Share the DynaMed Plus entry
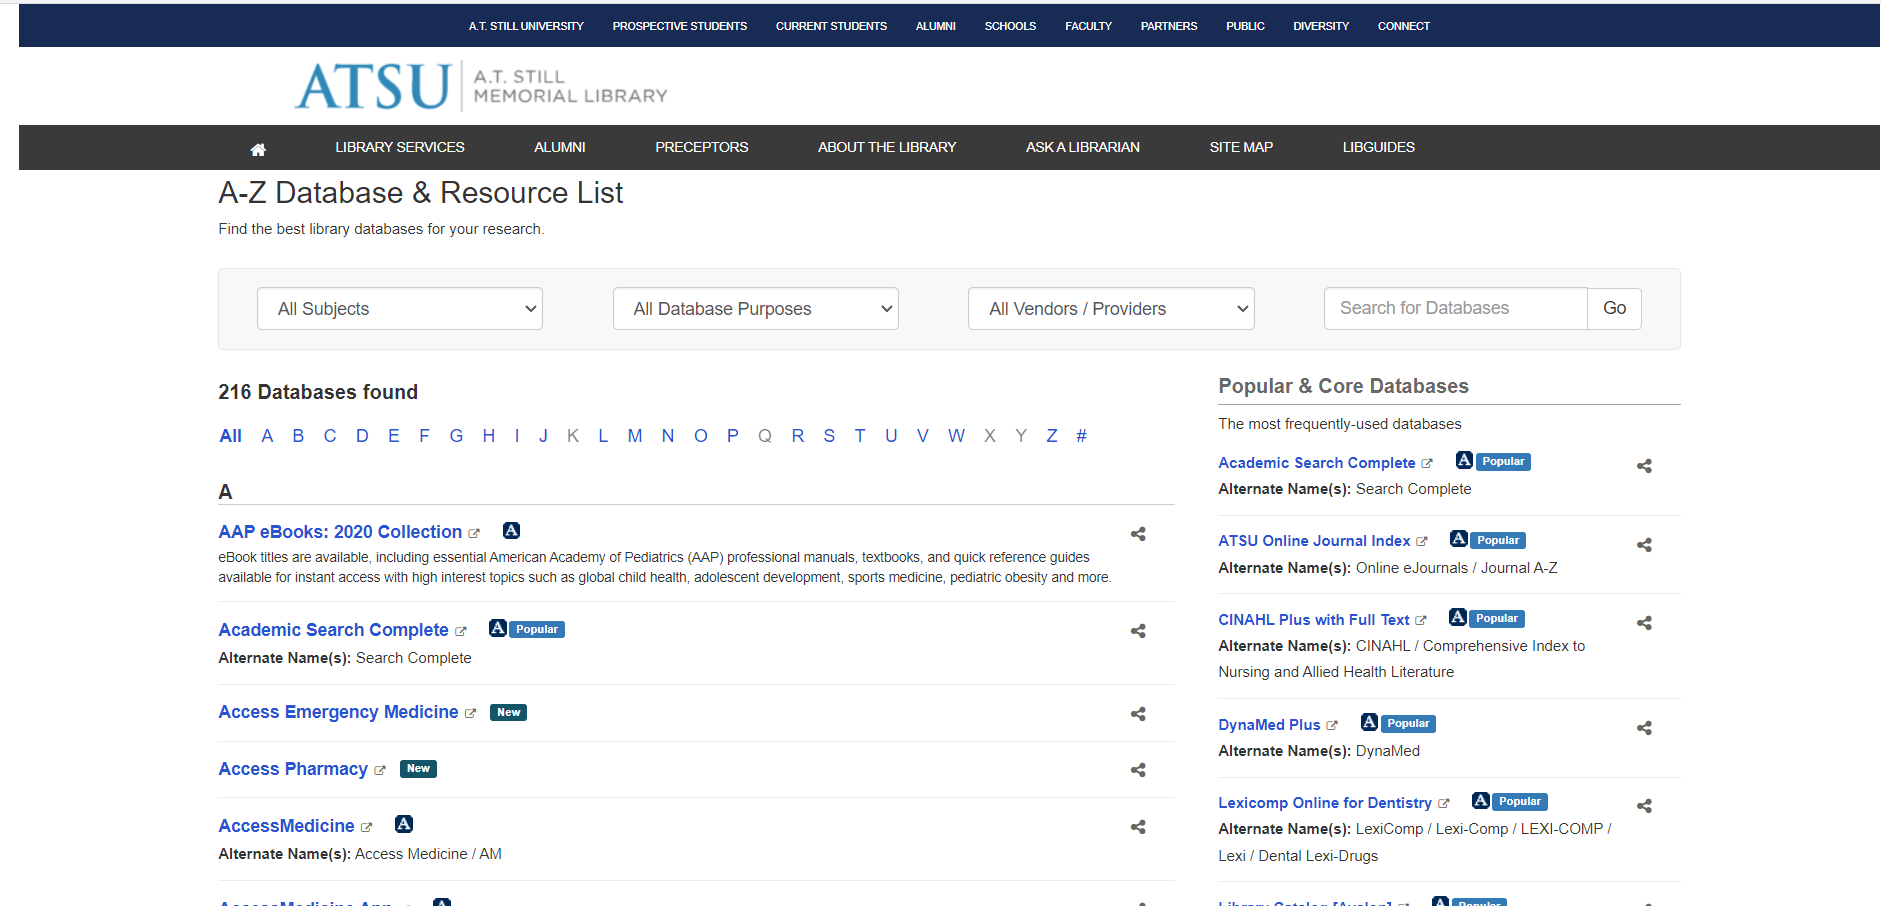 [x=1644, y=728]
